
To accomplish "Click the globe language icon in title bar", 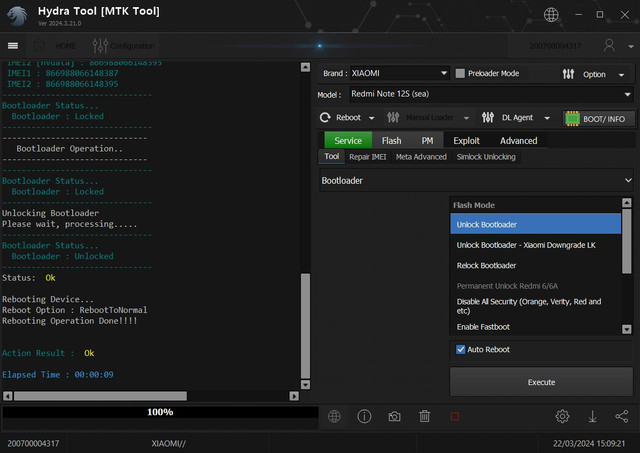I will pyautogui.click(x=551, y=15).
